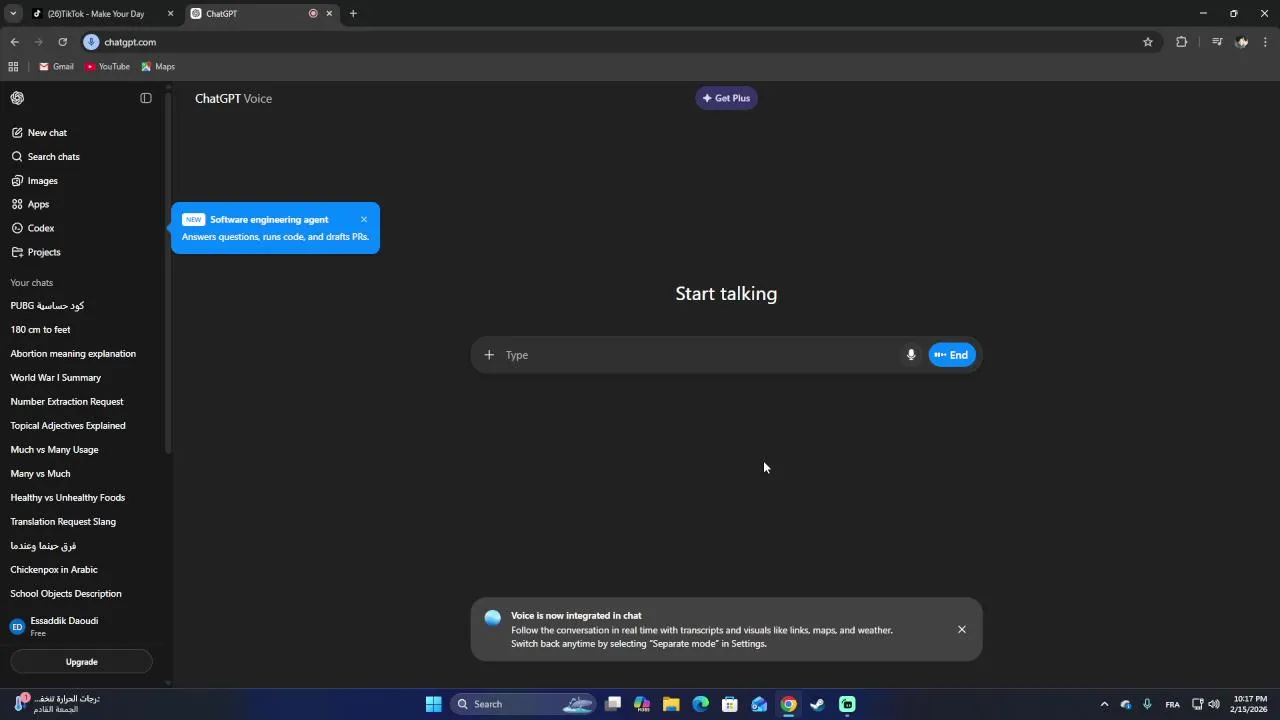The height and width of the screenshot is (720, 1280).
Task: Open the Windows Start menu
Action: click(433, 704)
